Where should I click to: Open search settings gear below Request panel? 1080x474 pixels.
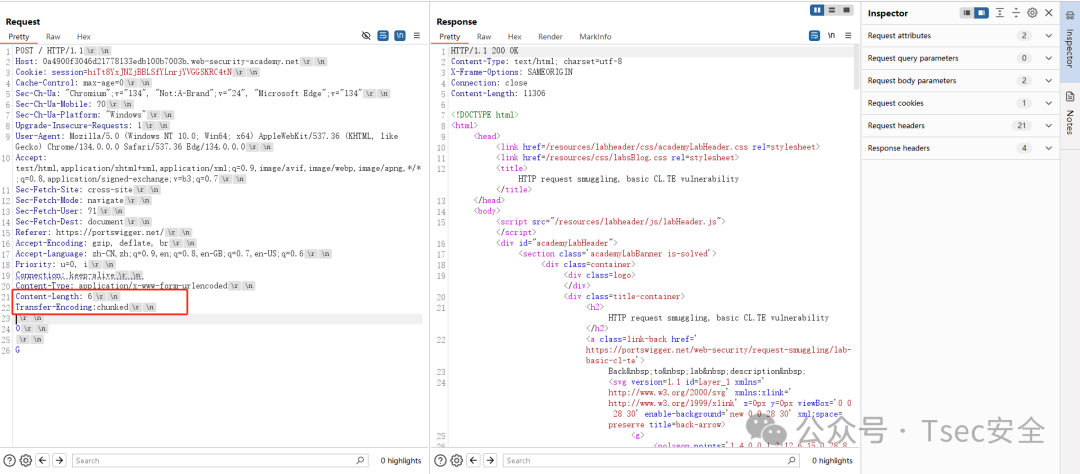26,460
